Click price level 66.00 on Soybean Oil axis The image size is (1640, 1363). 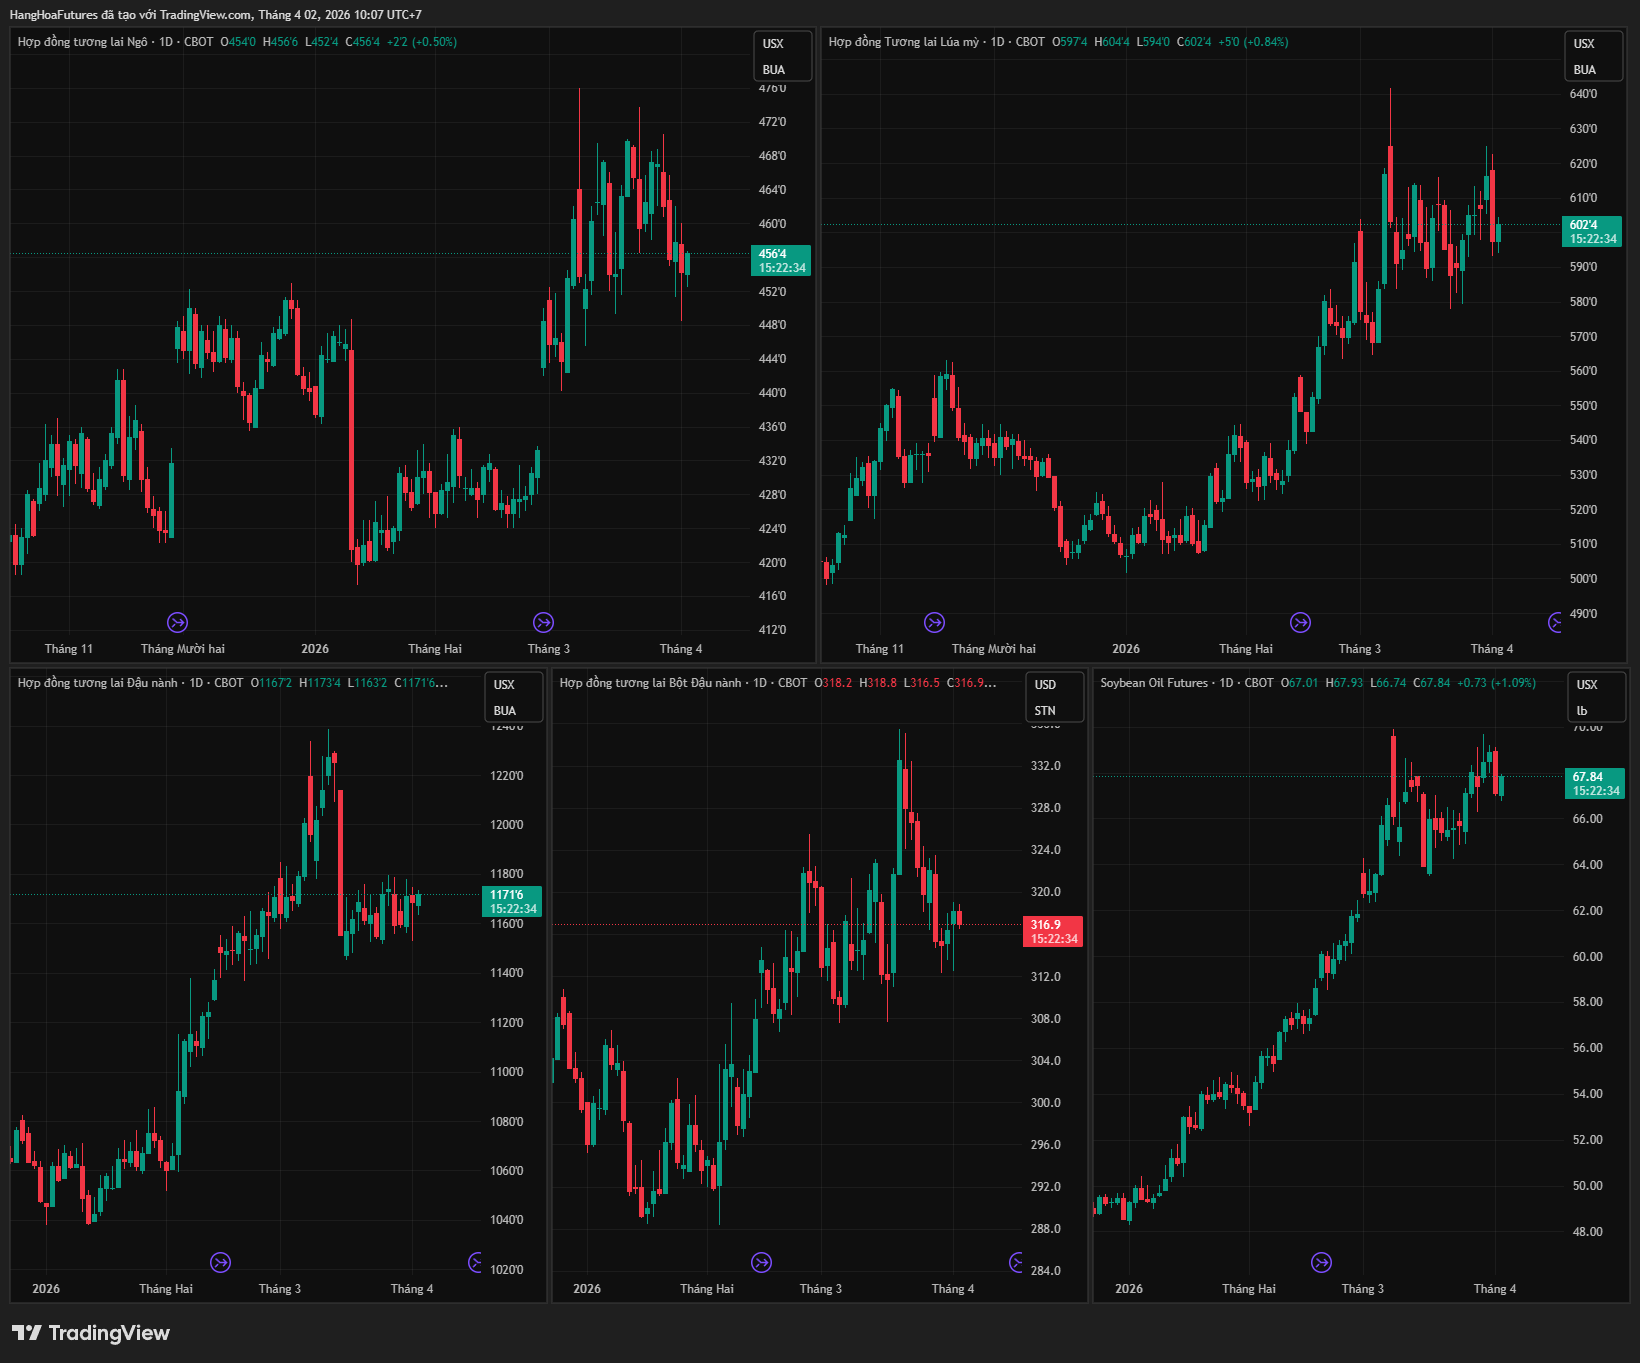(1587, 819)
